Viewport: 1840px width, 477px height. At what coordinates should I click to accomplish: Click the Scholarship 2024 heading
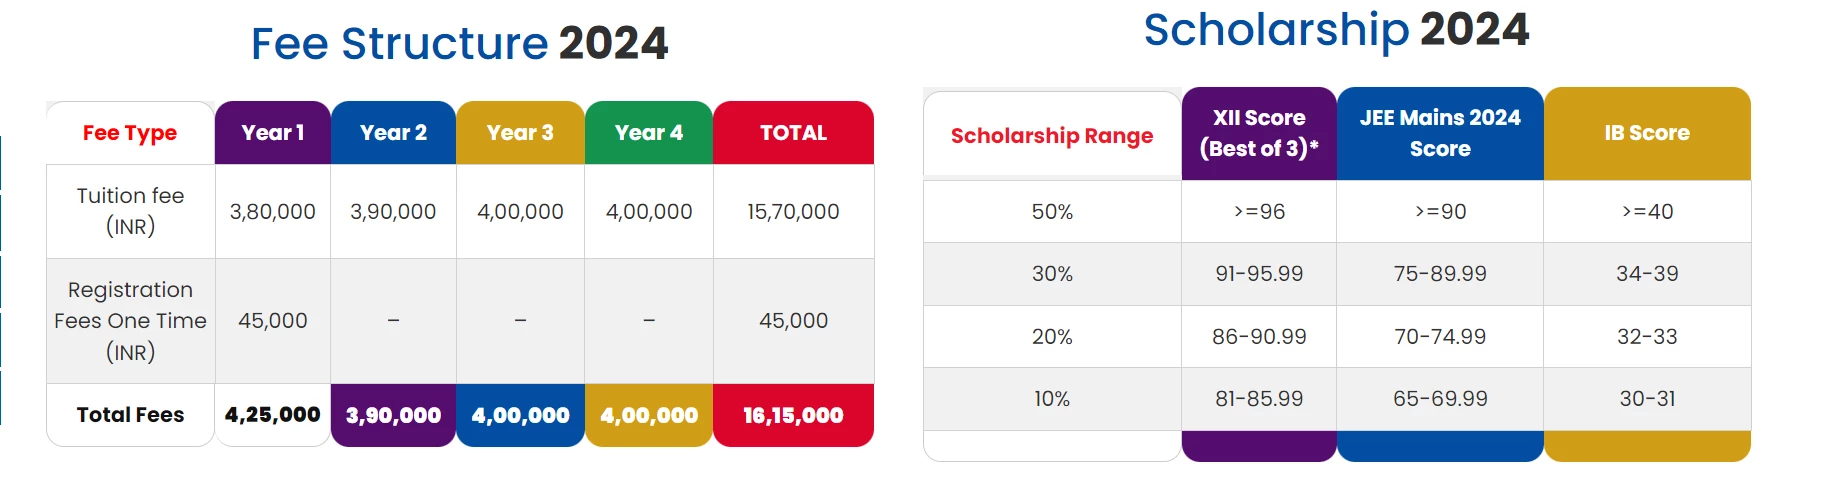point(1336,30)
